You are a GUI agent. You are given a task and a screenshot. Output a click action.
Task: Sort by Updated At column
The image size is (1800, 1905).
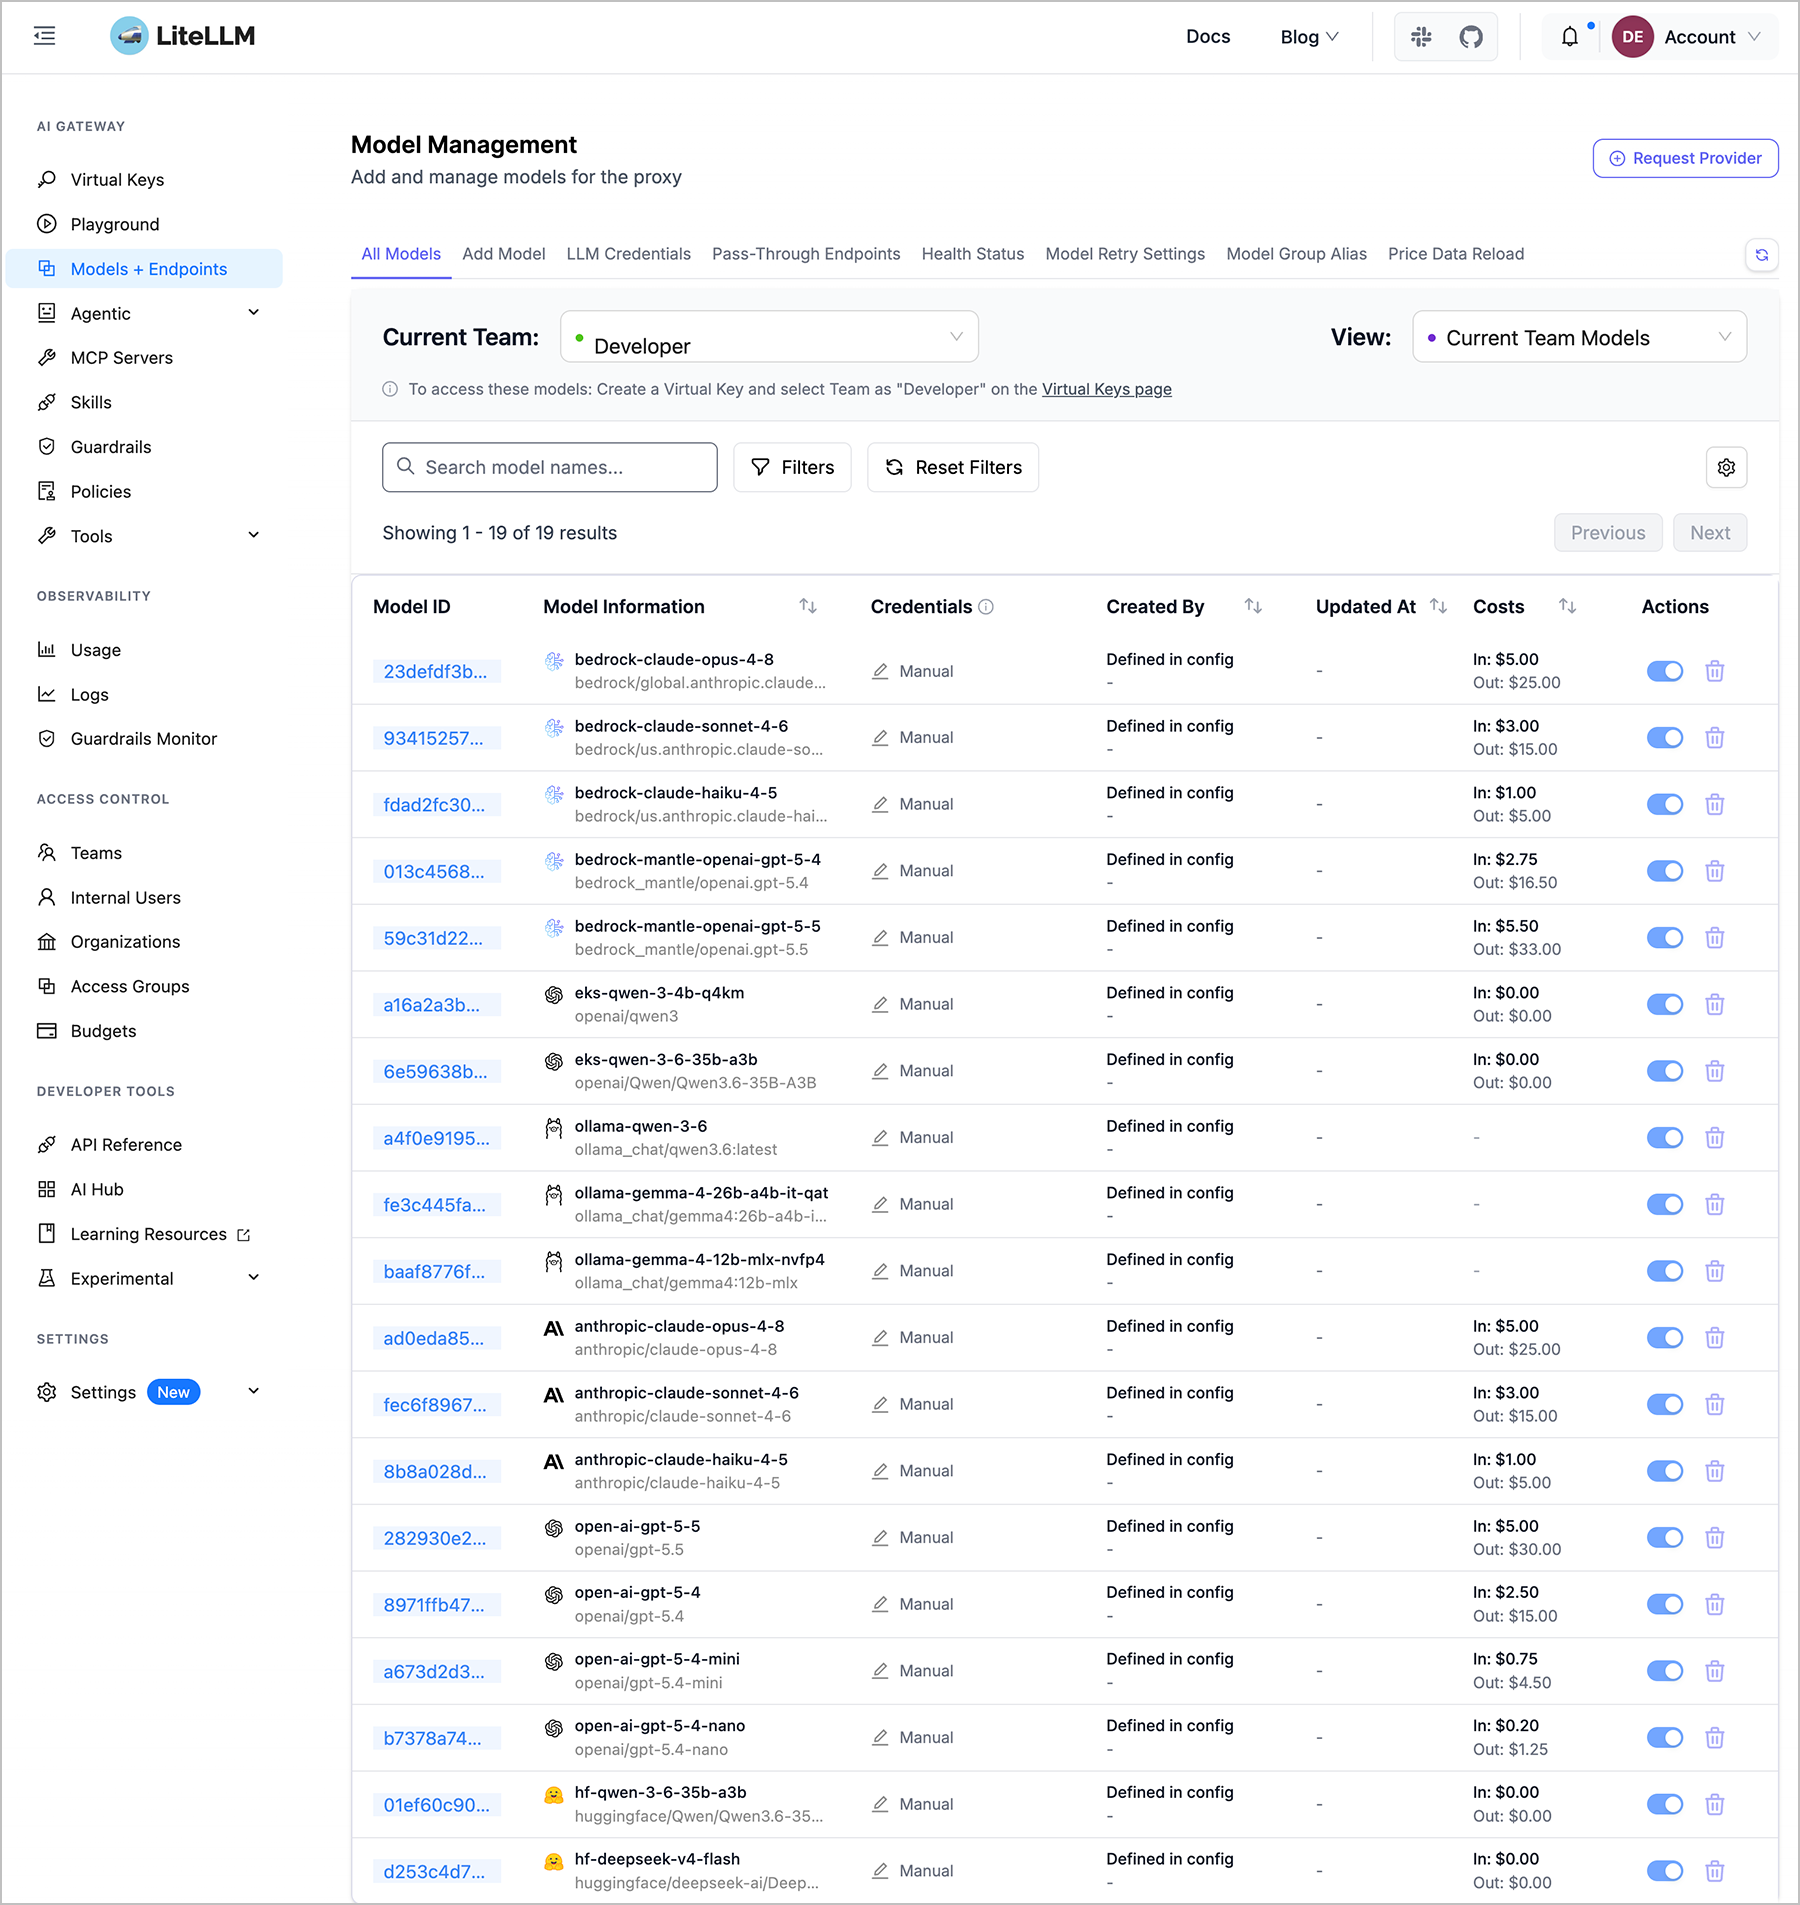pyautogui.click(x=1438, y=606)
